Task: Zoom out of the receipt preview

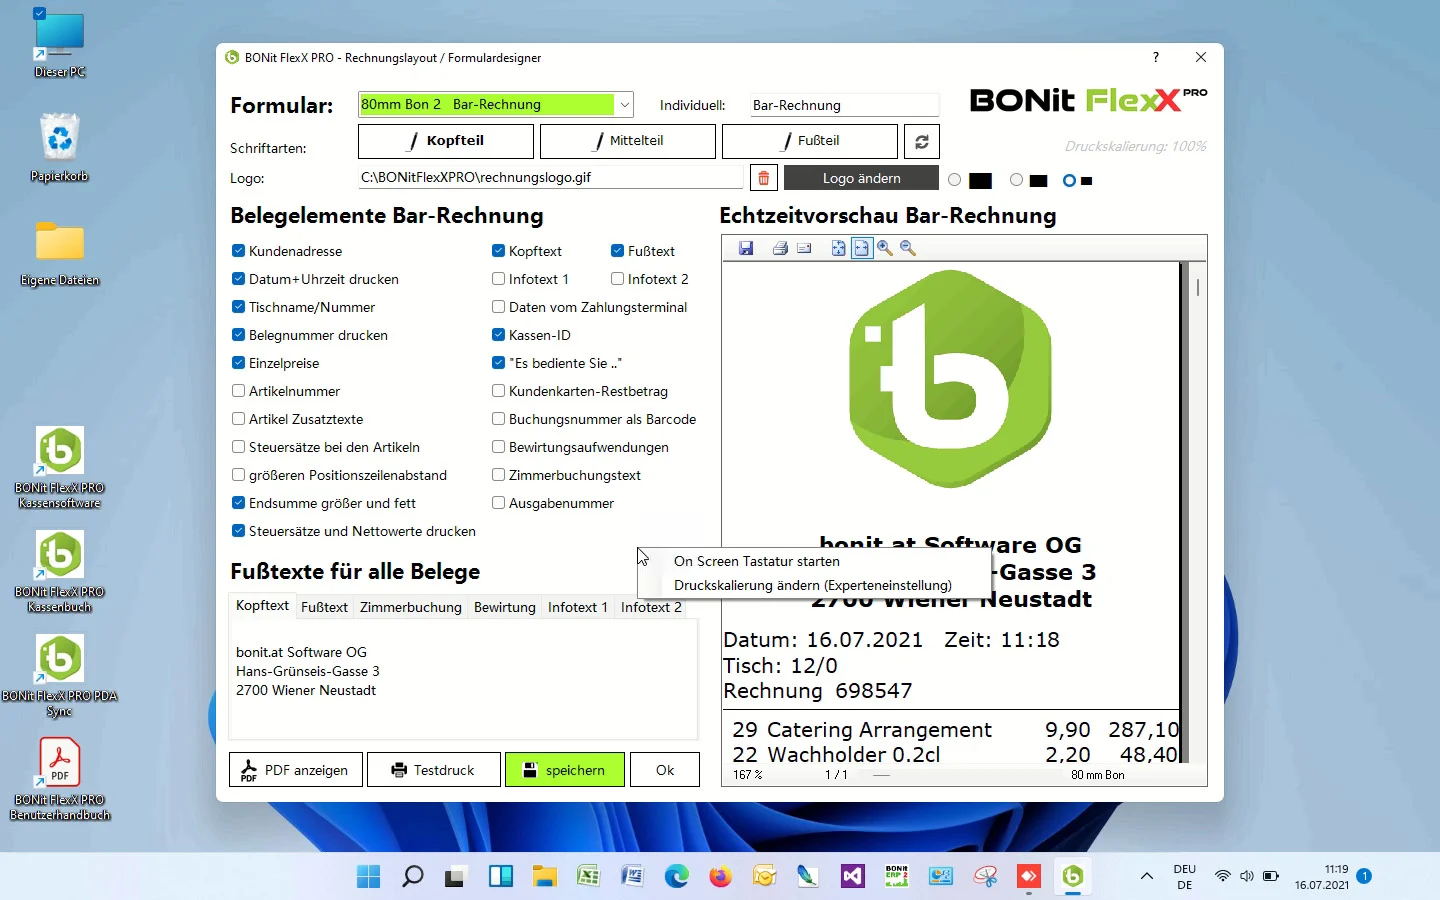Action: click(908, 248)
